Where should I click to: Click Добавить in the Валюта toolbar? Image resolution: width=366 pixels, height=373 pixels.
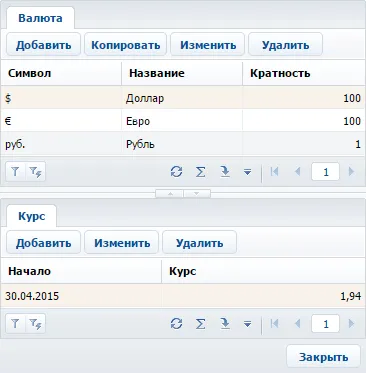(43, 45)
